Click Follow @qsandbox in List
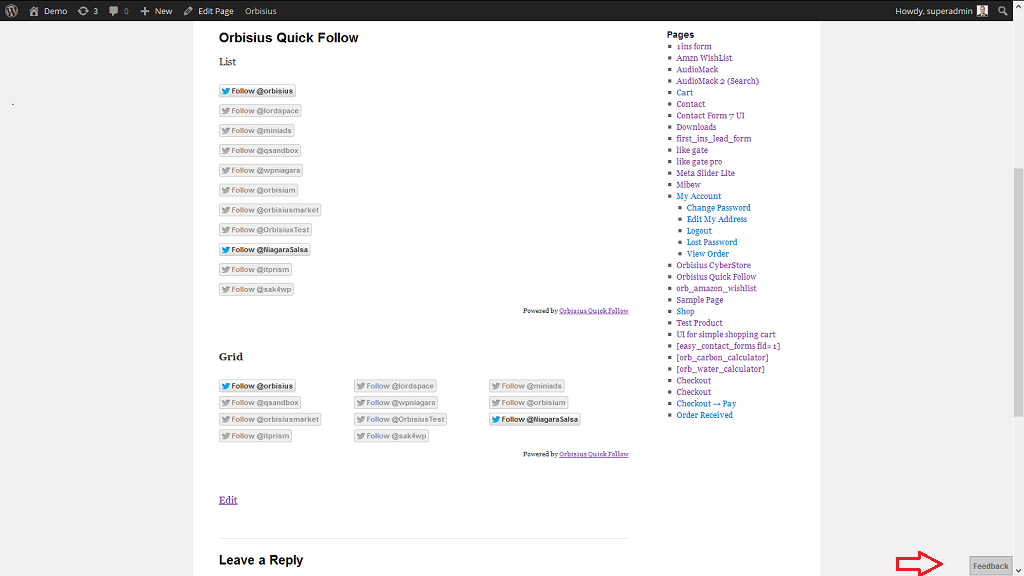 point(260,150)
